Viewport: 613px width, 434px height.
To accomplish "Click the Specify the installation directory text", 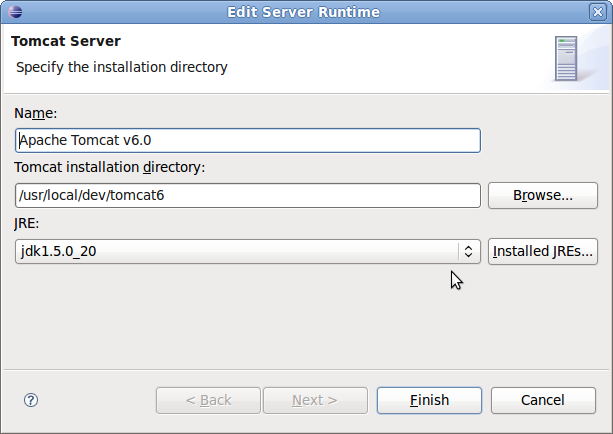I will [x=122, y=67].
